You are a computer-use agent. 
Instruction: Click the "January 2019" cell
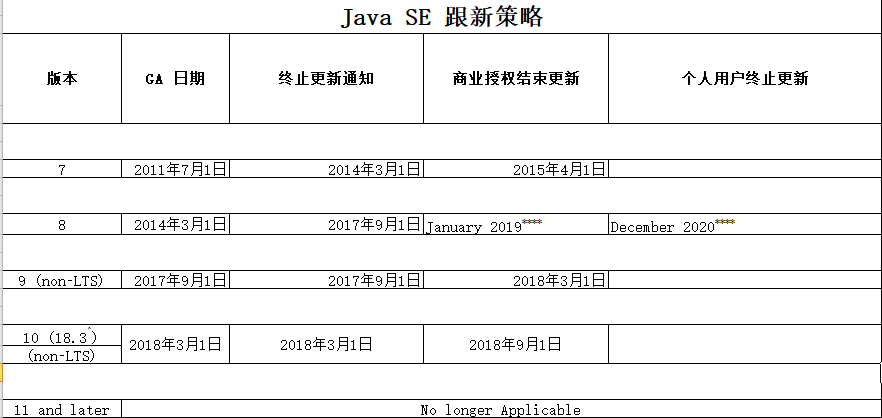point(515,226)
